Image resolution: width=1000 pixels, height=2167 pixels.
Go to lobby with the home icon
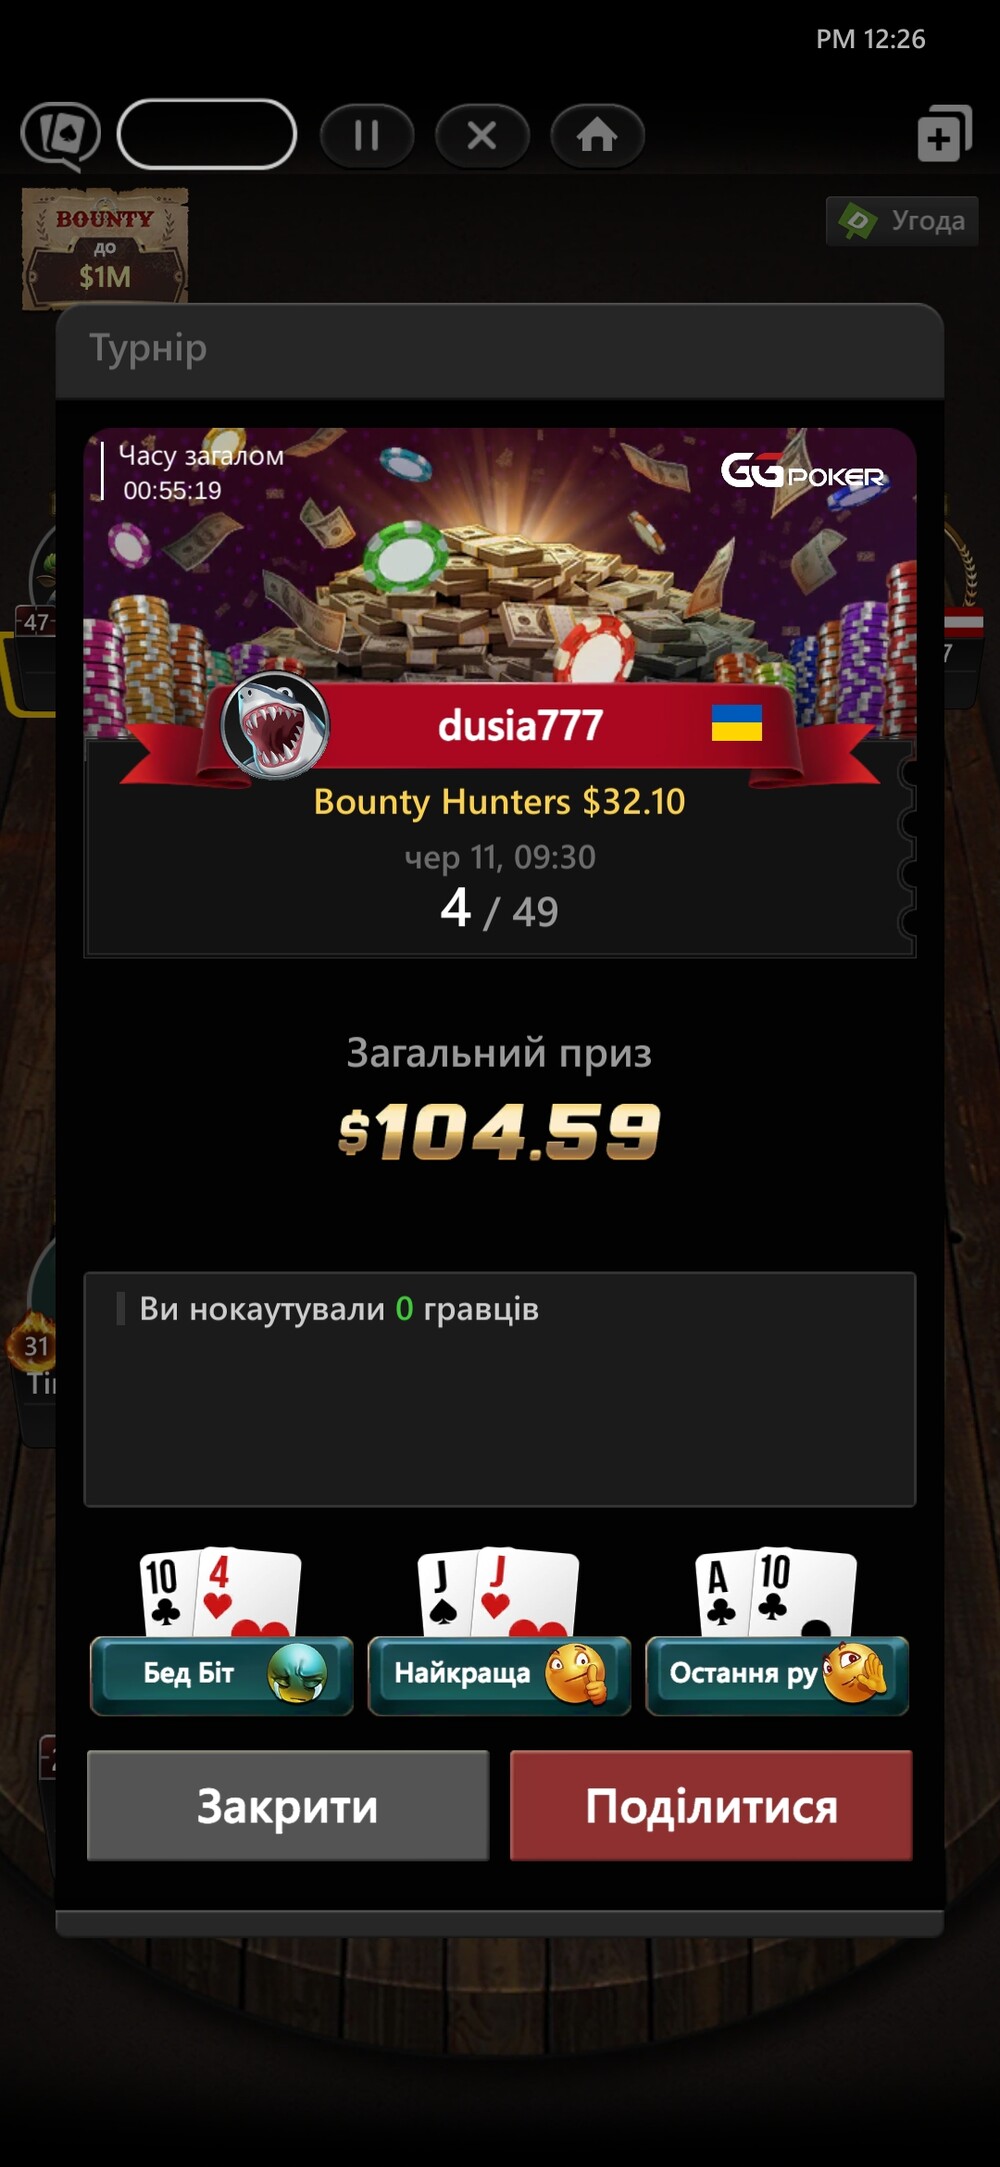coord(597,135)
